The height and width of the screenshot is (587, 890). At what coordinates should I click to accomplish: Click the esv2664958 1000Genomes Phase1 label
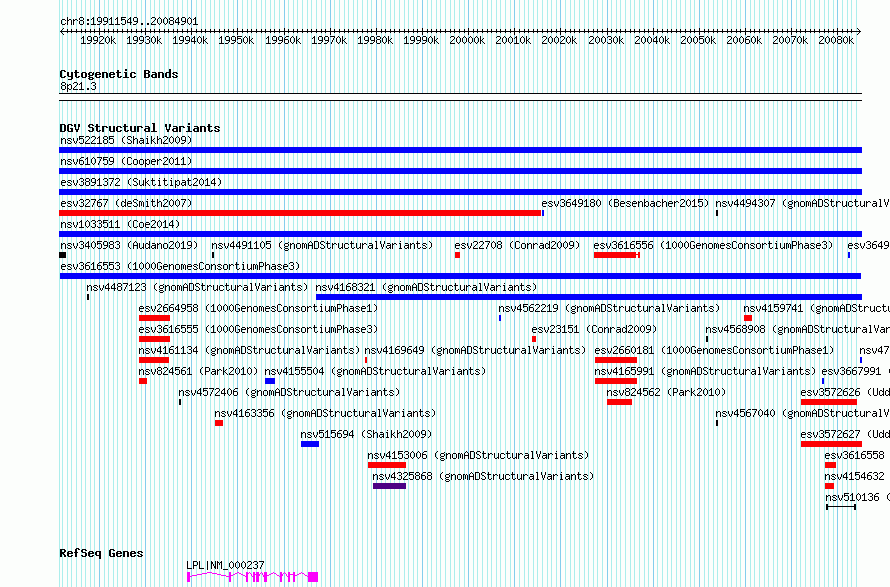(x=258, y=308)
